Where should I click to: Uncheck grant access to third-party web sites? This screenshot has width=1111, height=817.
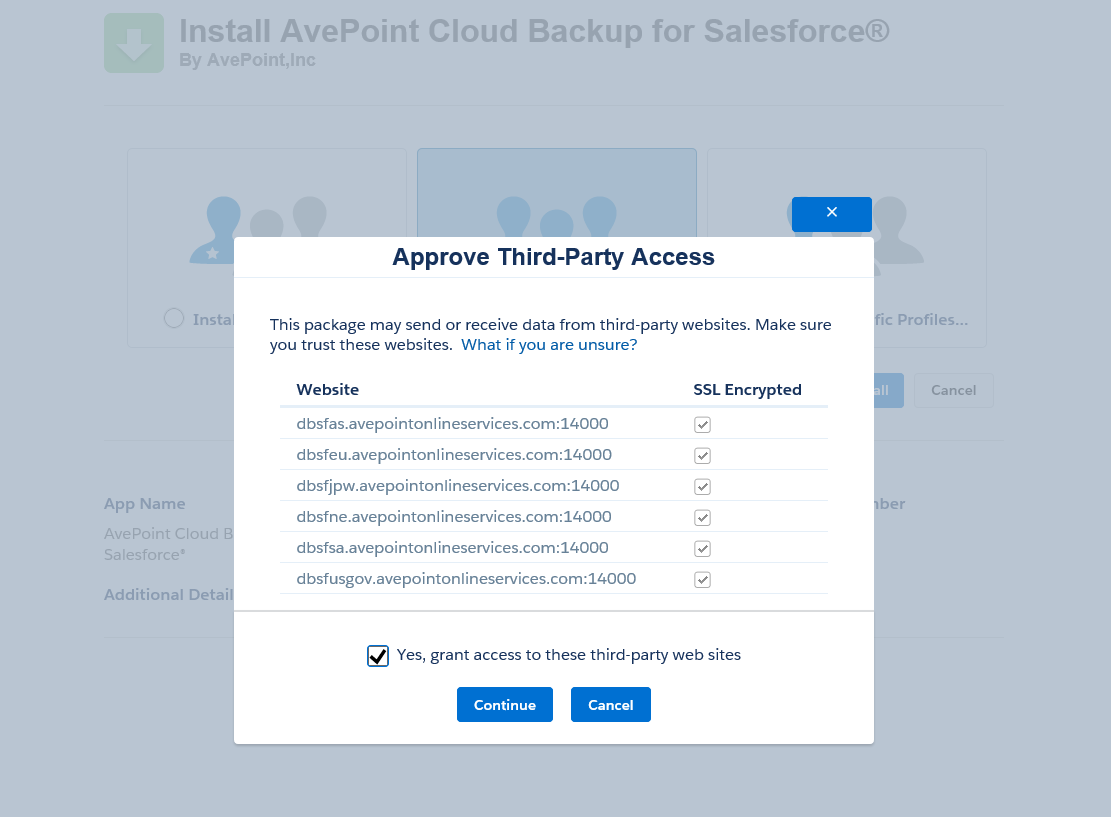pos(377,656)
